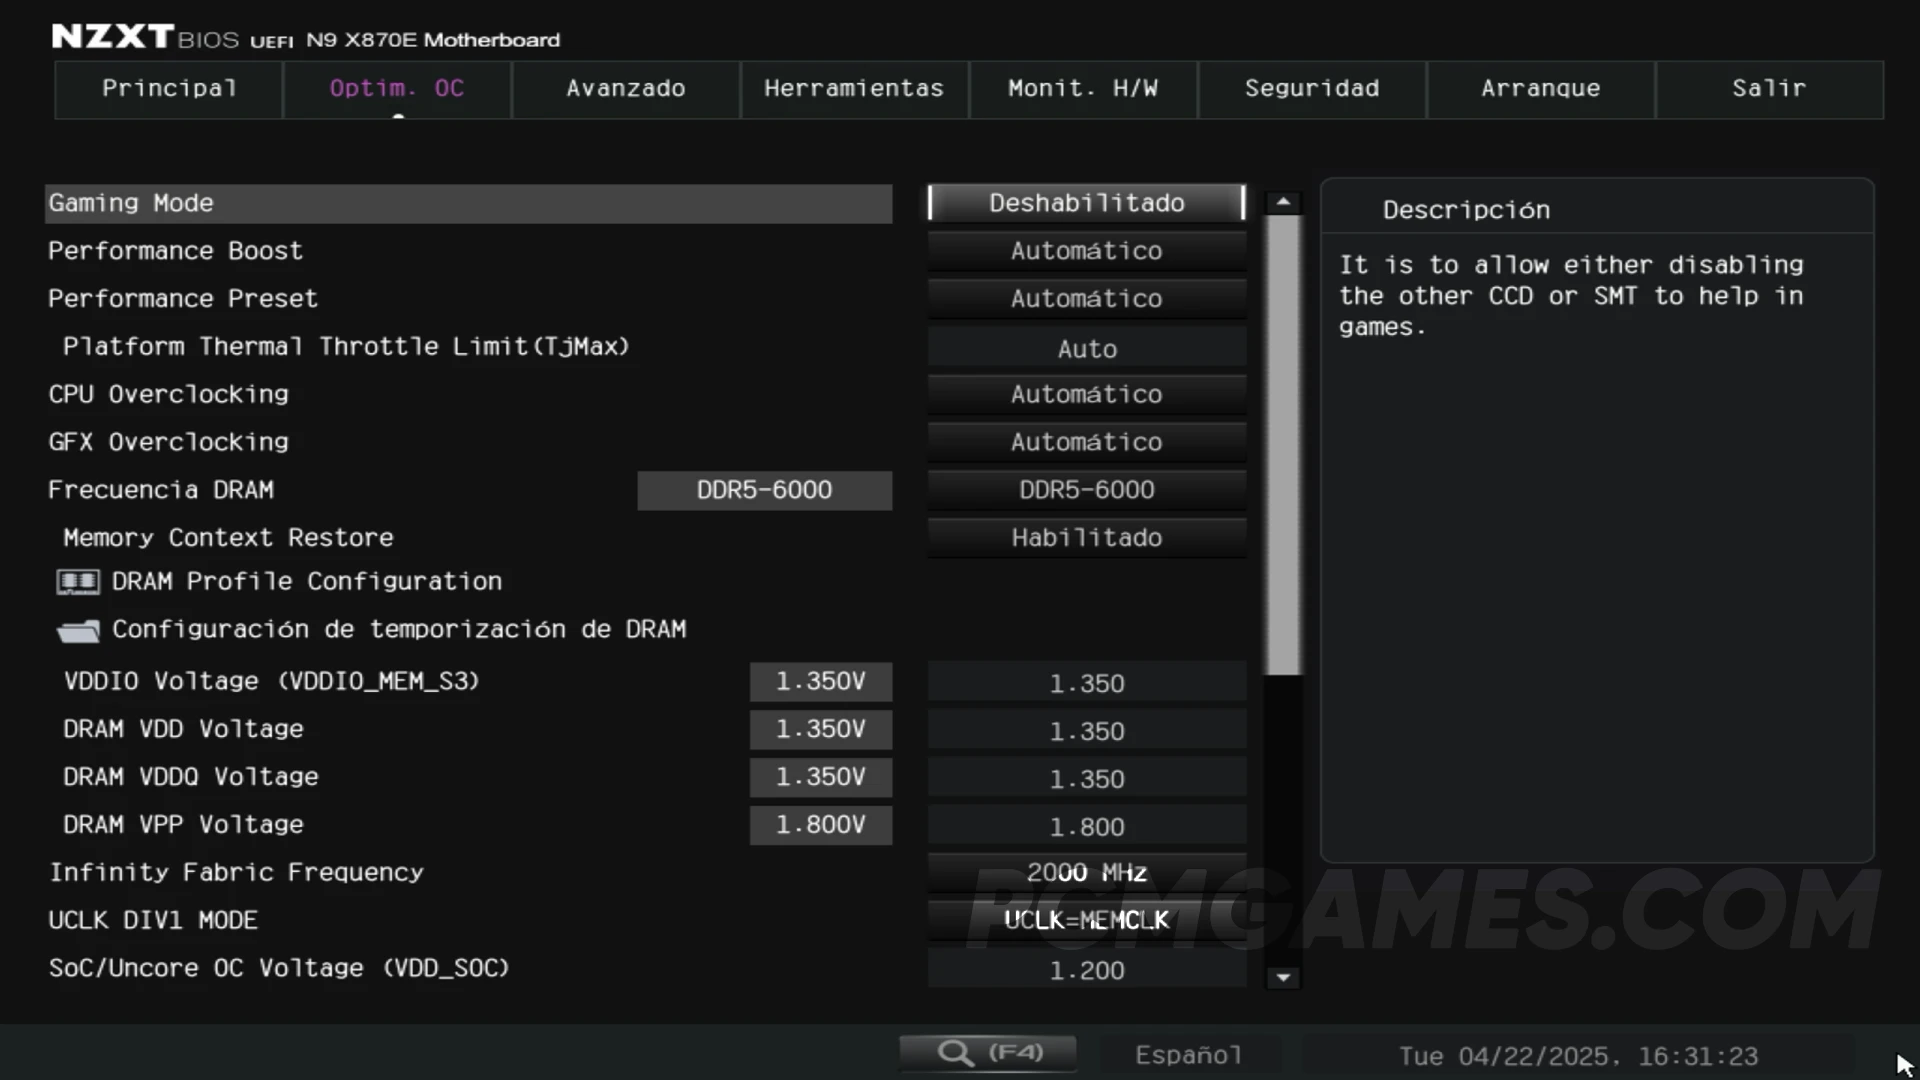The image size is (1920, 1080).
Task: Toggle Memory Context Restore Habilitado value
Action: click(1087, 538)
